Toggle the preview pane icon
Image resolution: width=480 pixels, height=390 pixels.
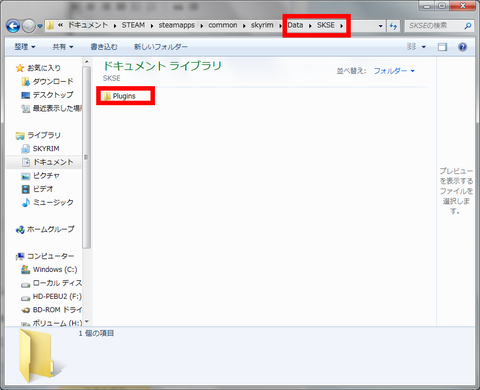[x=442, y=47]
